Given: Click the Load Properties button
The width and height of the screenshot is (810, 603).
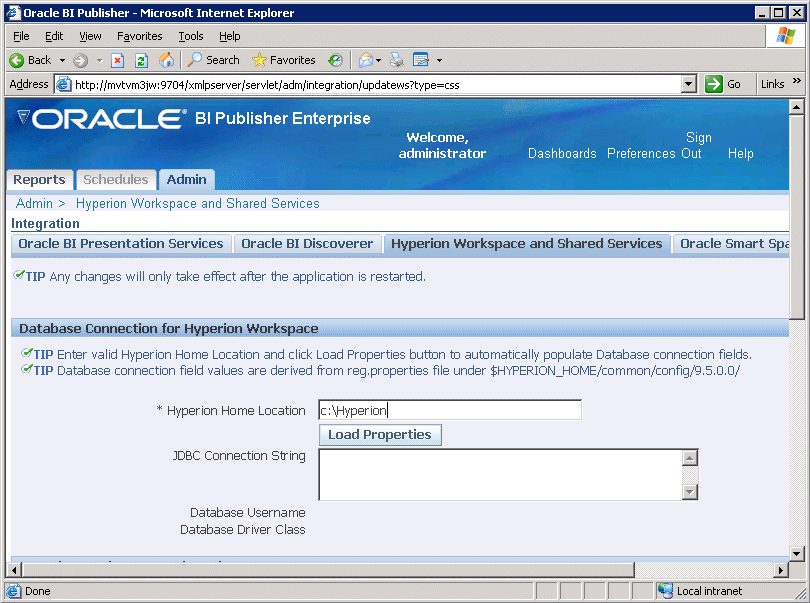Looking at the screenshot, I should coord(380,435).
